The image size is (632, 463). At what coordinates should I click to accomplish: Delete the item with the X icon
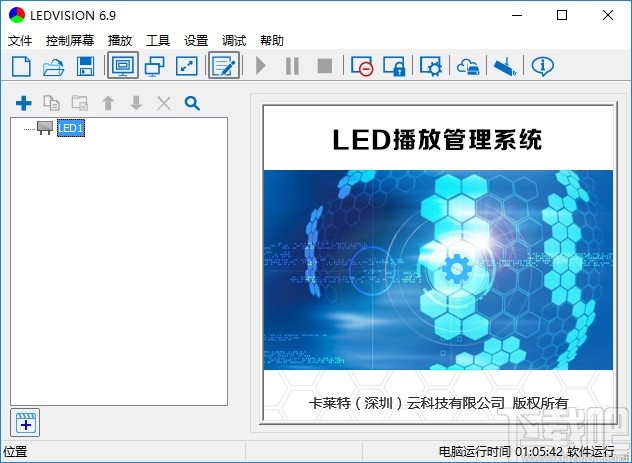coord(164,104)
